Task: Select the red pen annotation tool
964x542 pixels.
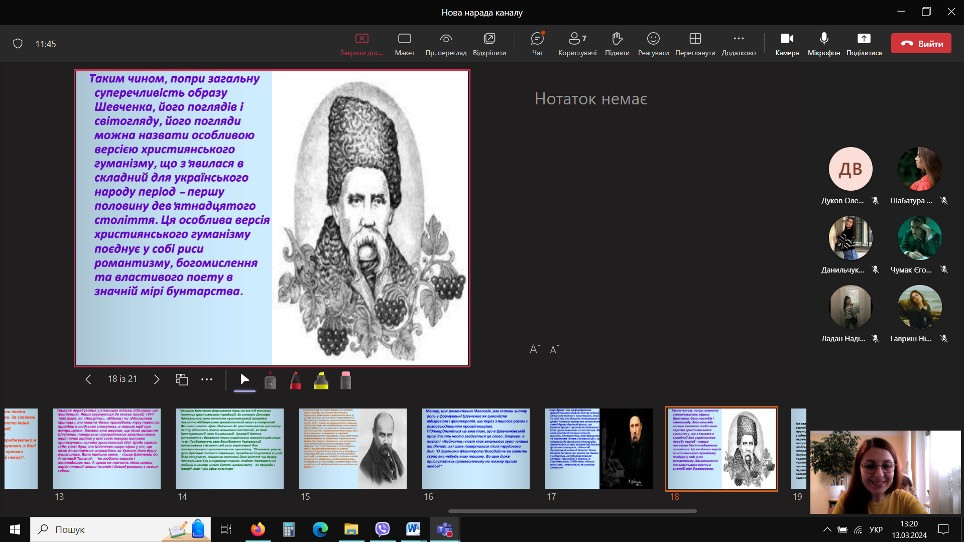Action: coord(295,380)
